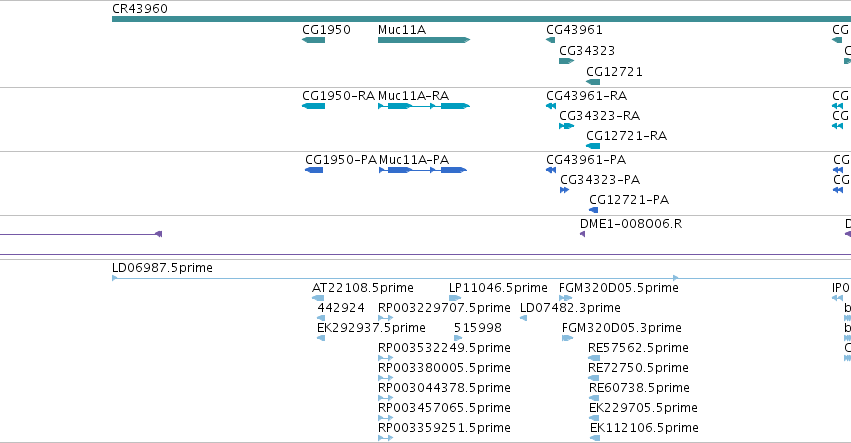Click the LD06987.5prime EST line

point(481,278)
